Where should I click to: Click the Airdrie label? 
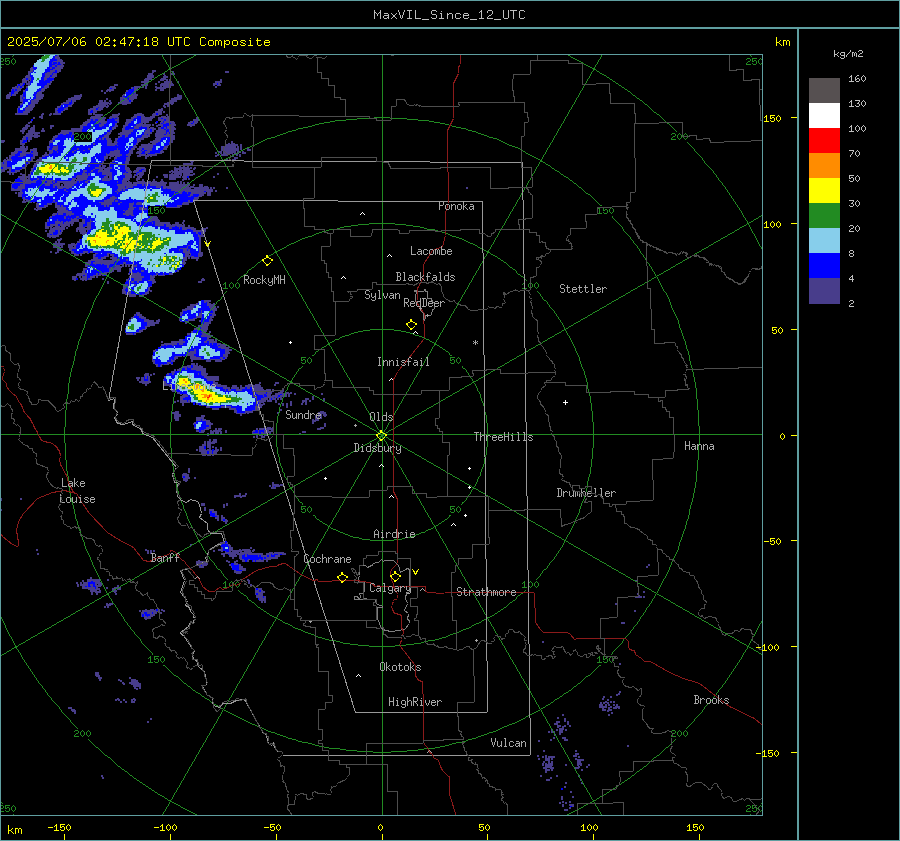(x=394, y=534)
